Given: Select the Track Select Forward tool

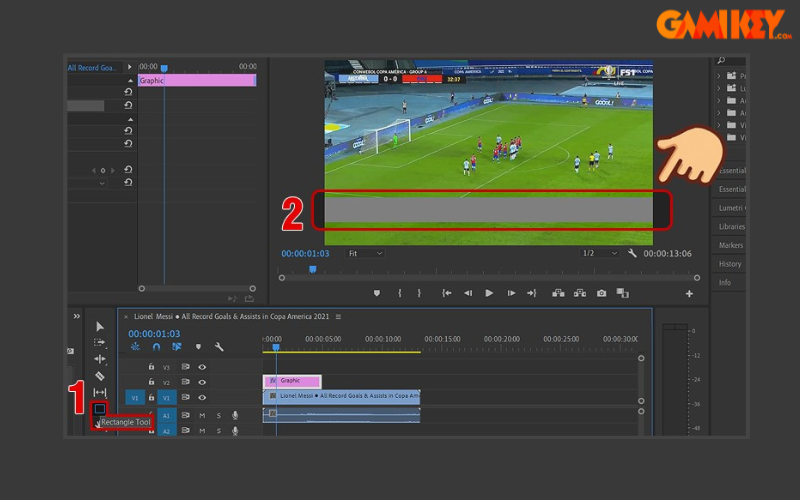Looking at the screenshot, I should pyautogui.click(x=99, y=342).
